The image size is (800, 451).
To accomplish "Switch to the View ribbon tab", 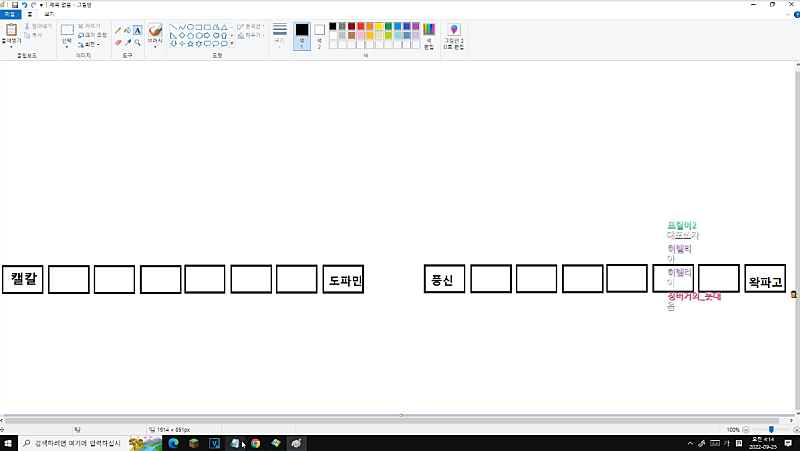I will (x=49, y=14).
